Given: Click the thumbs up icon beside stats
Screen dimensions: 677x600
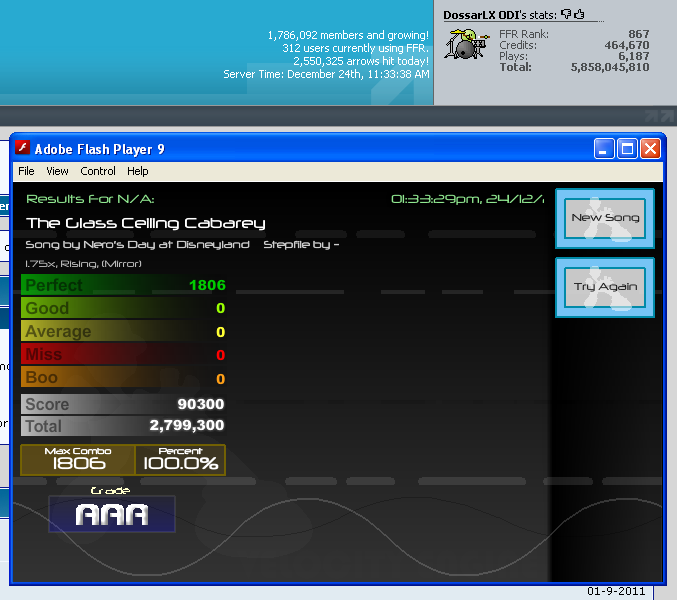Looking at the screenshot, I should tap(578, 15).
